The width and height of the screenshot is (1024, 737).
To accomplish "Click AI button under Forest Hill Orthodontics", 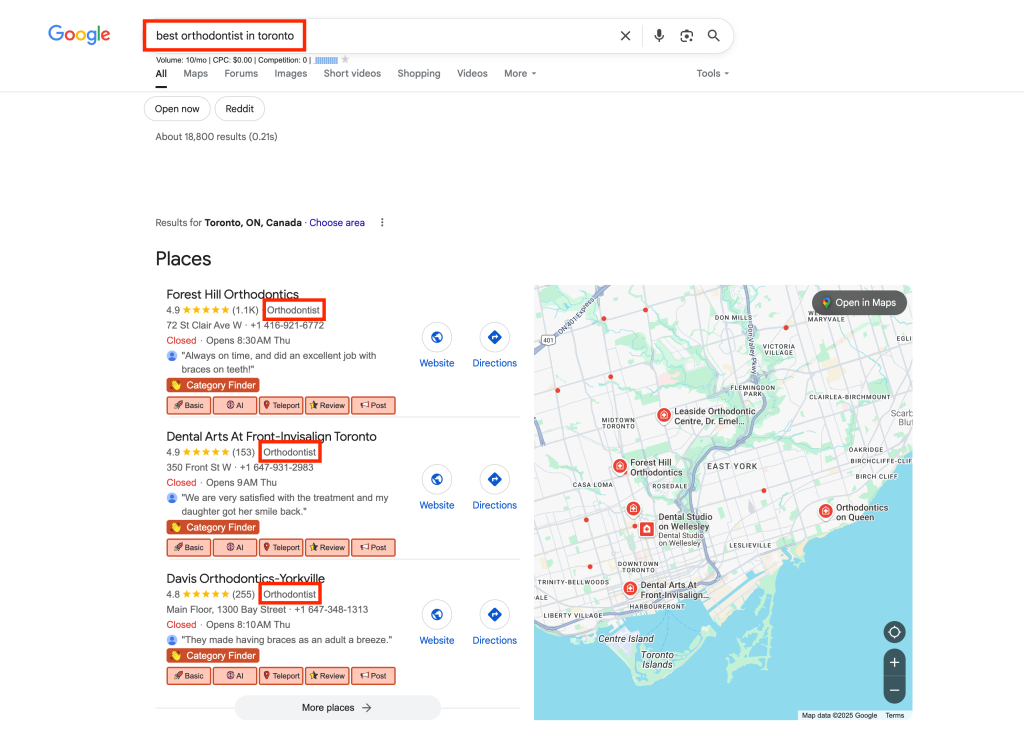I will (235, 405).
